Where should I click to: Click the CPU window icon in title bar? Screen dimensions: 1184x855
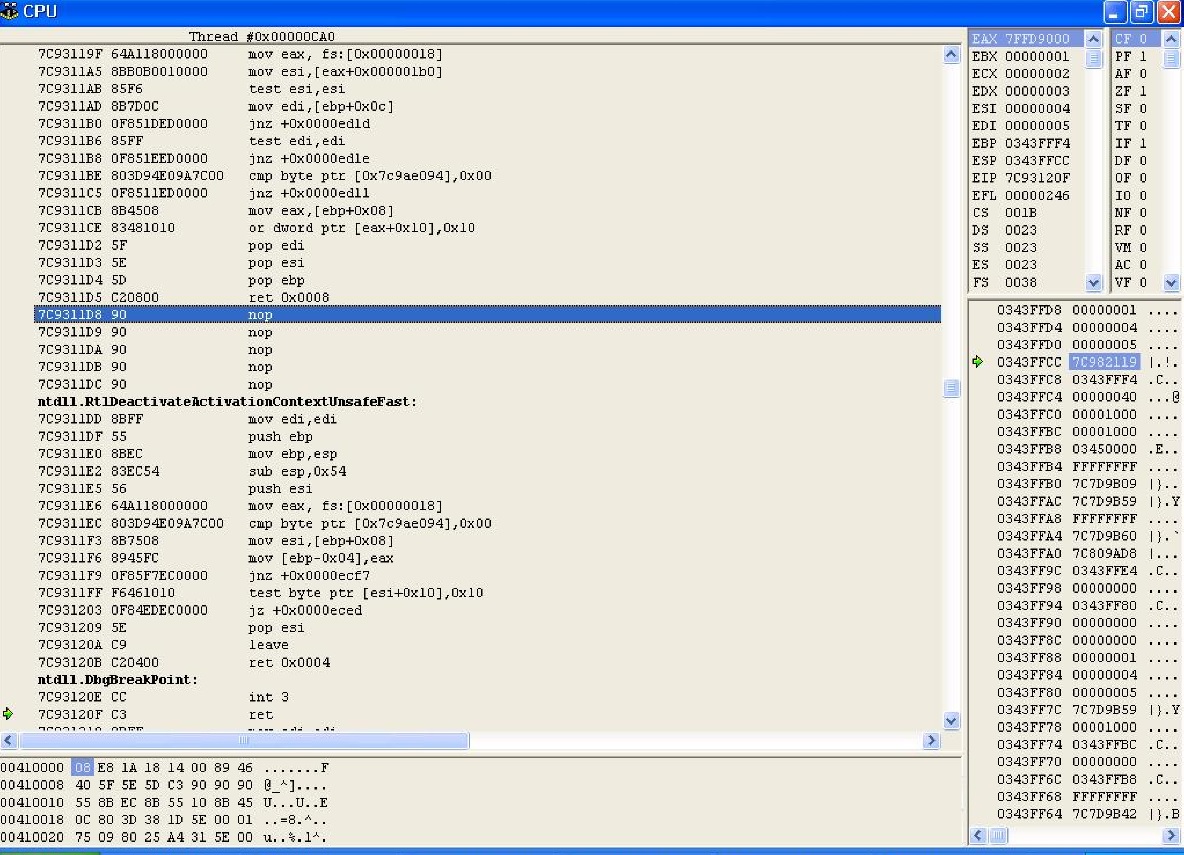[11, 12]
